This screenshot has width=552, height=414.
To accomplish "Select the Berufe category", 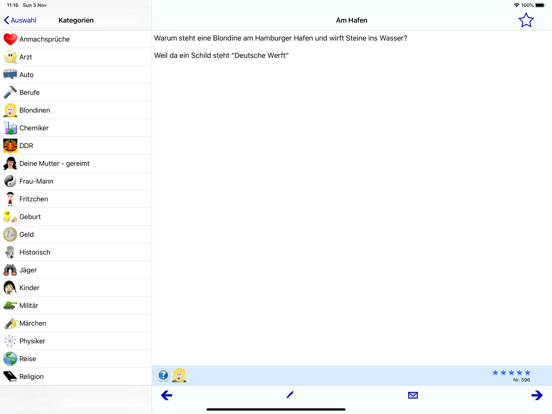I will [76, 92].
